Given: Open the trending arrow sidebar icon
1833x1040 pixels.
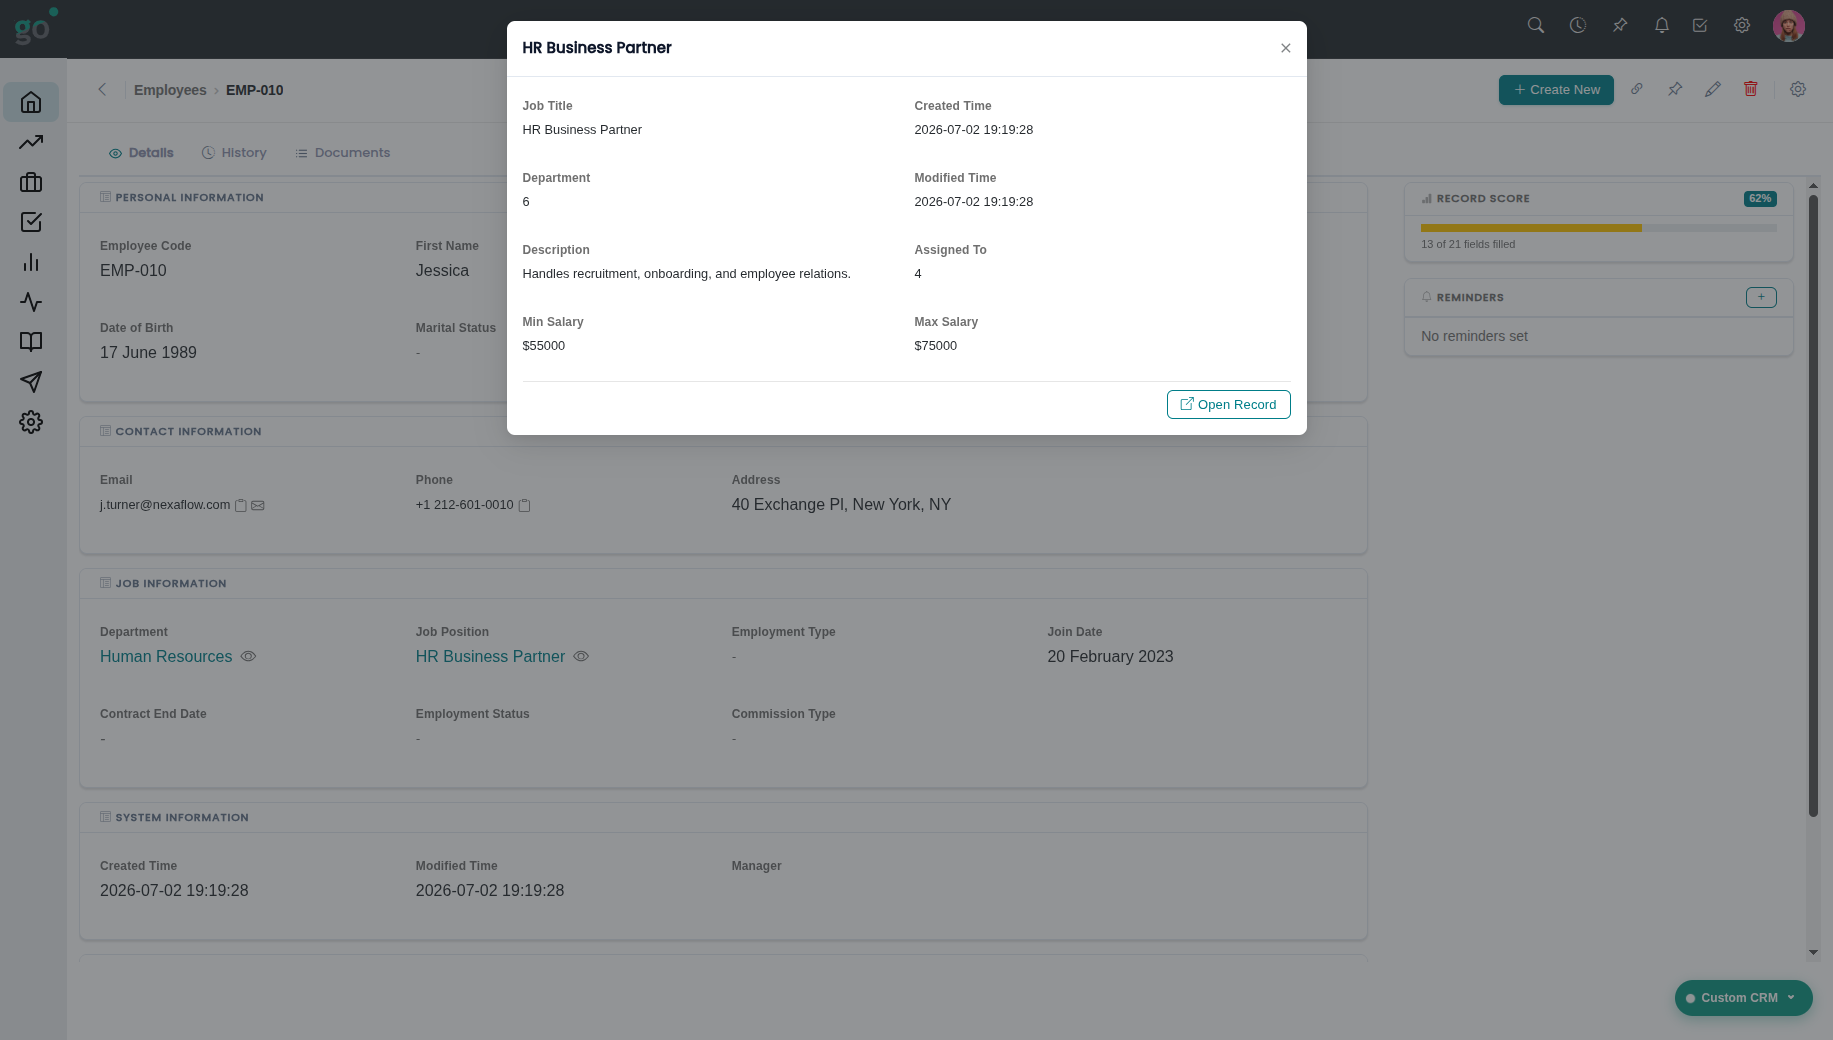Looking at the screenshot, I should click(x=31, y=142).
